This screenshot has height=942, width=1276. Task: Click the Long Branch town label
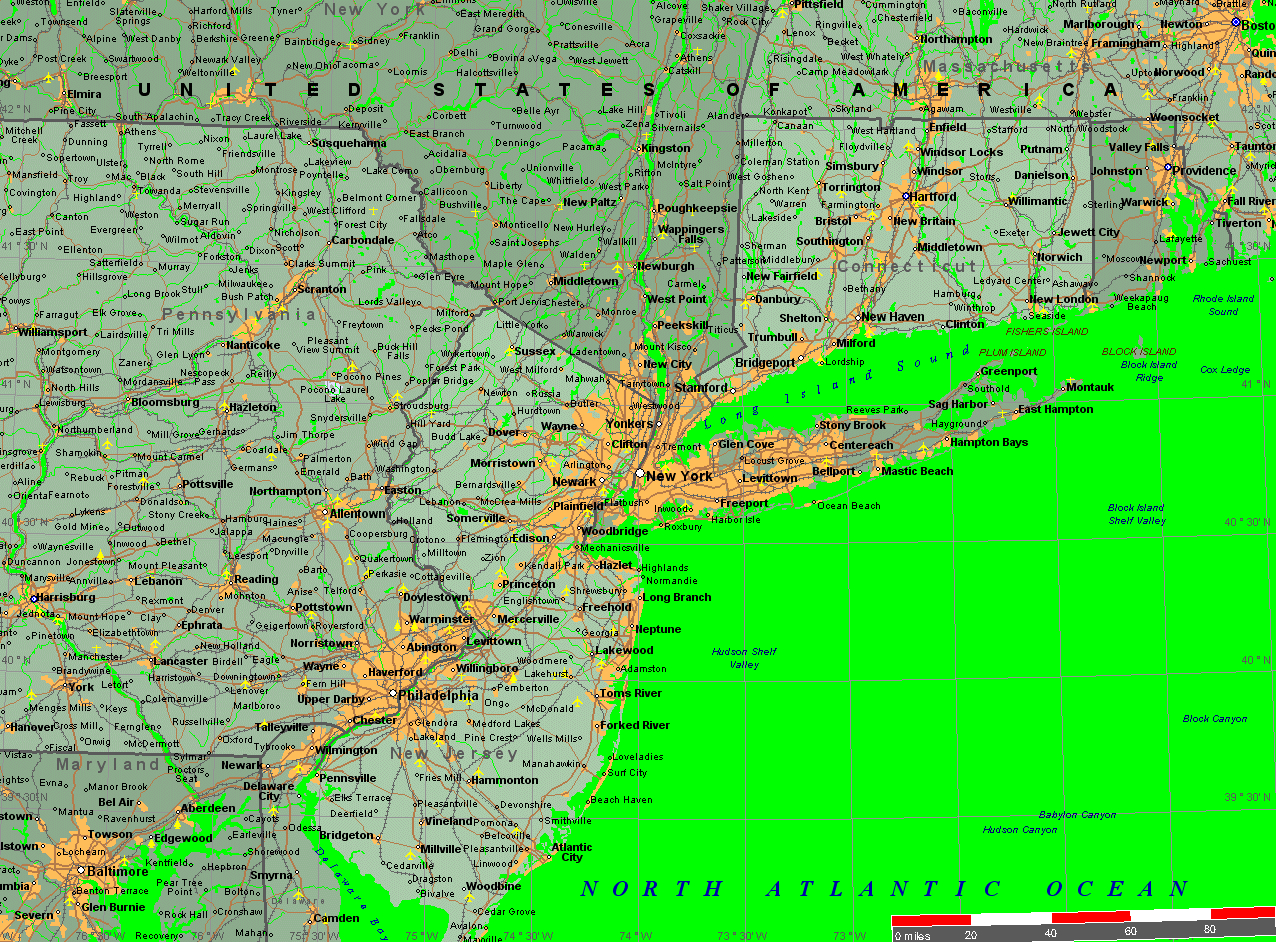point(676,597)
